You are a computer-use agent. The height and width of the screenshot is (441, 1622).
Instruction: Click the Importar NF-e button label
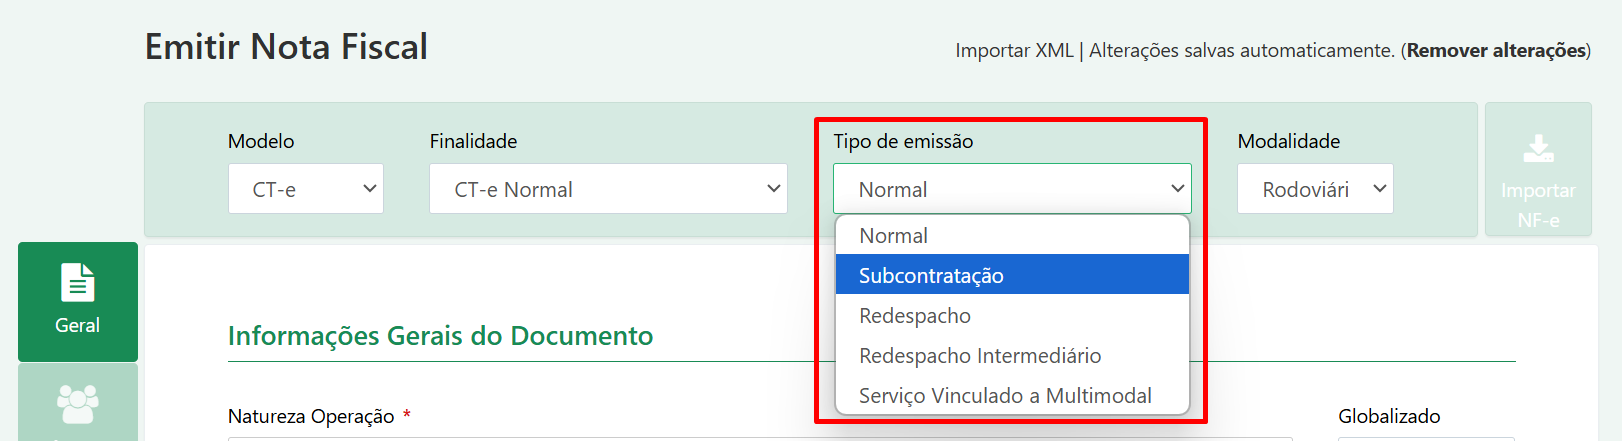coord(1538,205)
